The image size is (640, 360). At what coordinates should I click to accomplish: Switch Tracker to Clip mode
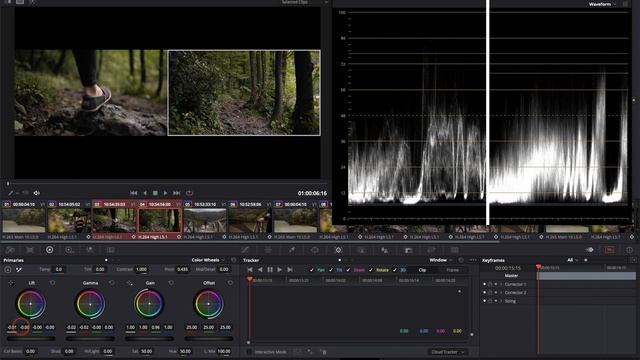(x=422, y=270)
